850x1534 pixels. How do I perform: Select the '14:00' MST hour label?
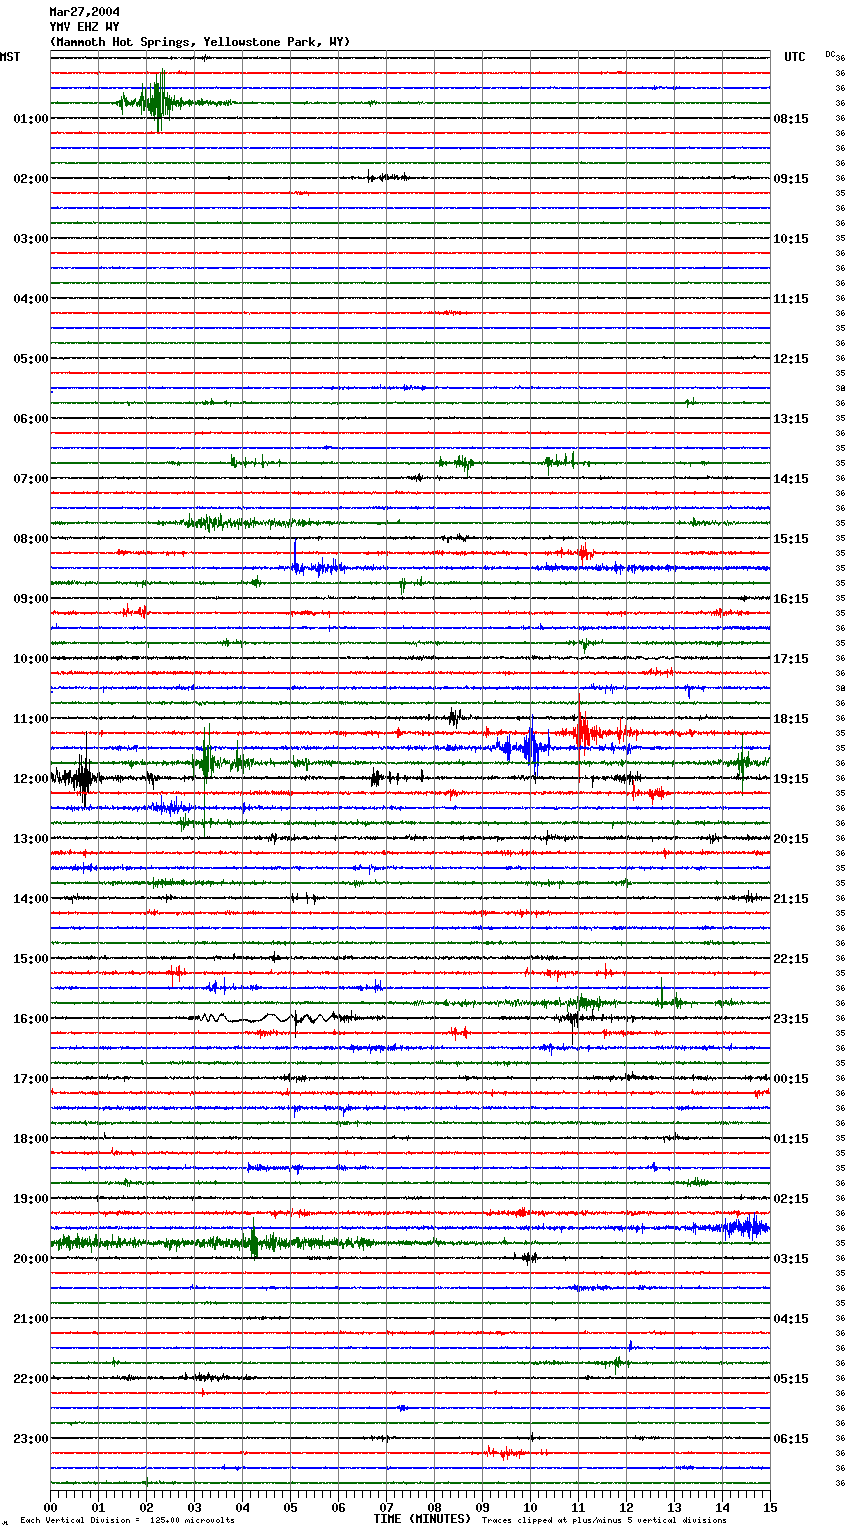click(31, 899)
